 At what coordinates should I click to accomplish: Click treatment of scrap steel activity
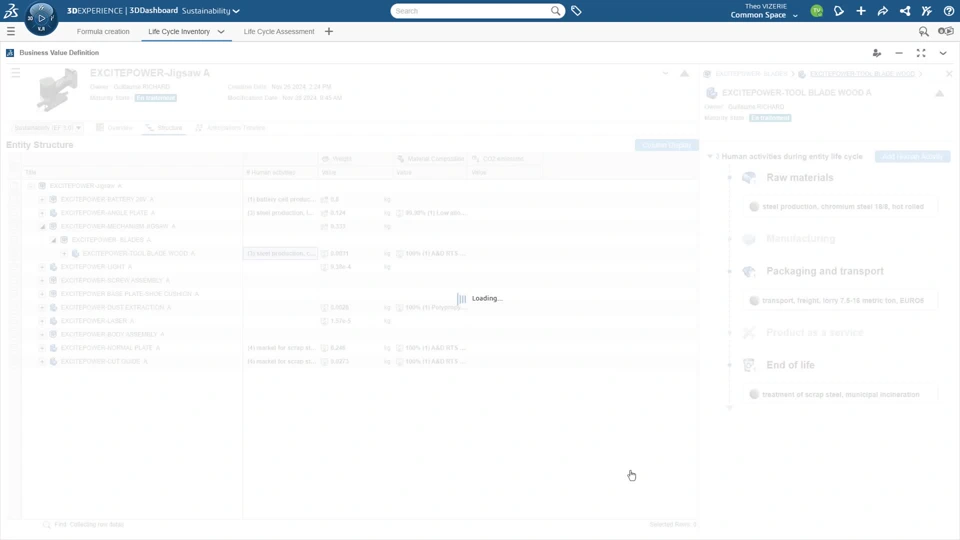(x=841, y=394)
